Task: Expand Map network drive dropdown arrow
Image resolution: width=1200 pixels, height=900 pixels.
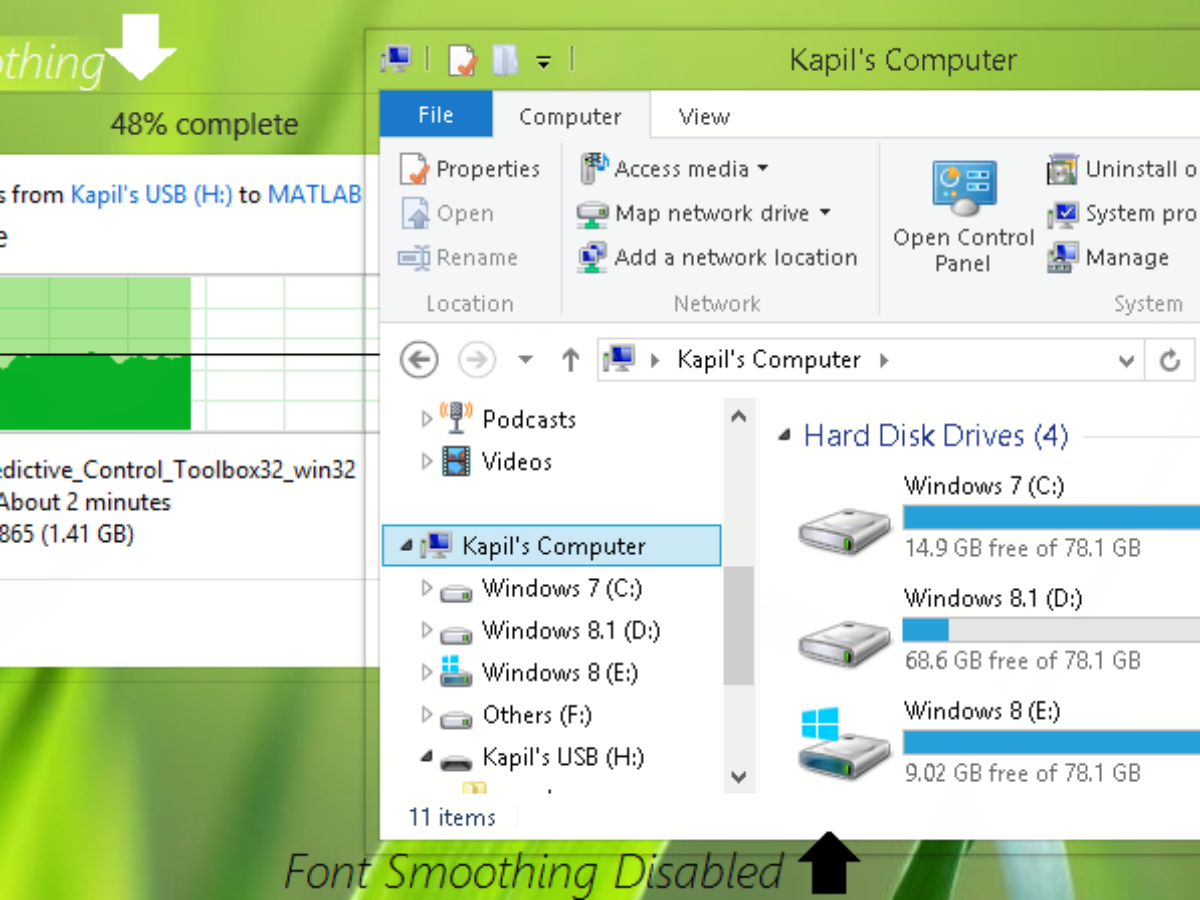Action: tap(825, 213)
